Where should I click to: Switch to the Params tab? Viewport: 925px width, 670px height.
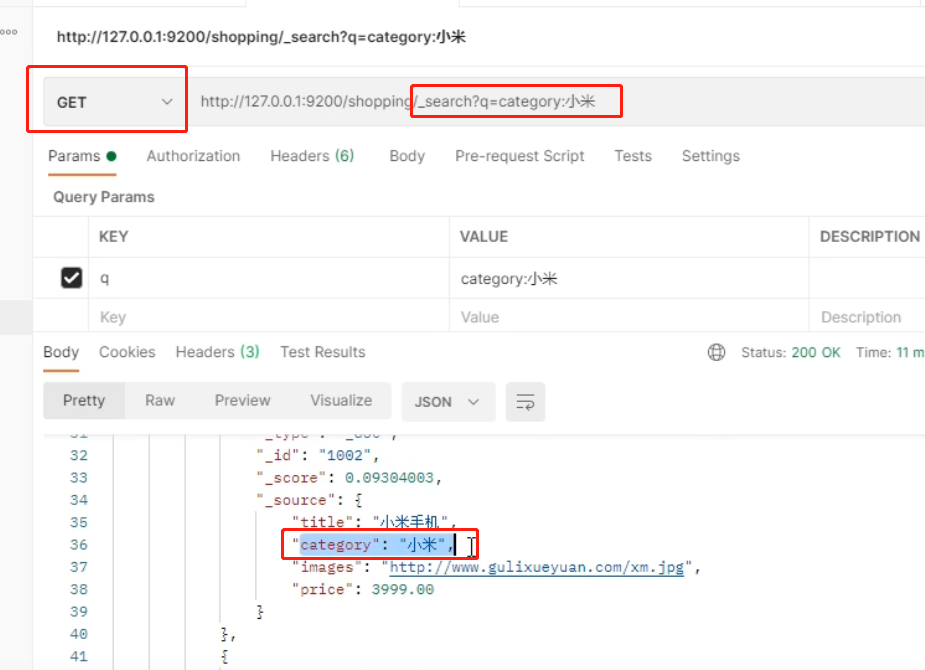tap(82, 156)
